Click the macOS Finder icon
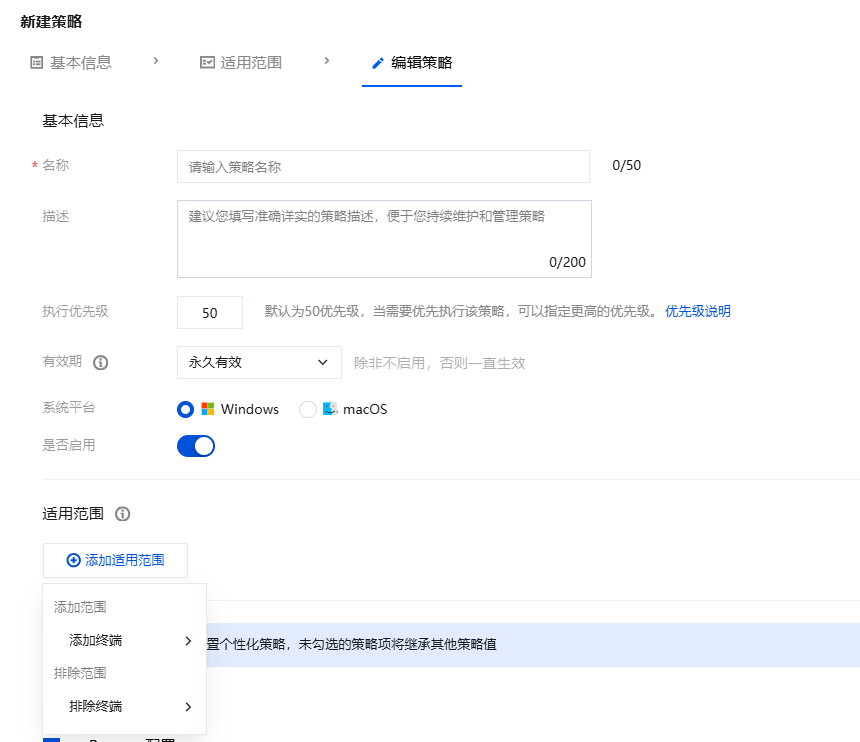This screenshot has width=860, height=742. pyautogui.click(x=330, y=409)
